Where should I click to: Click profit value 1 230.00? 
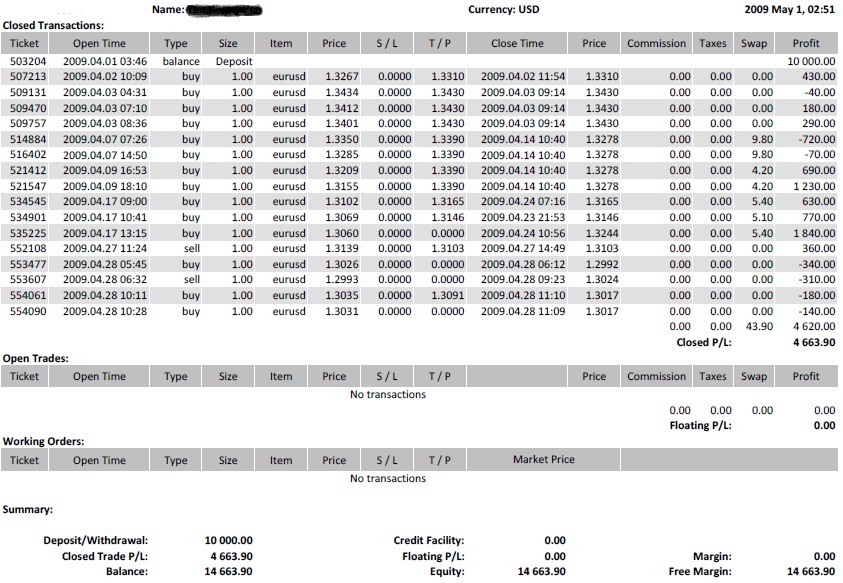point(814,186)
